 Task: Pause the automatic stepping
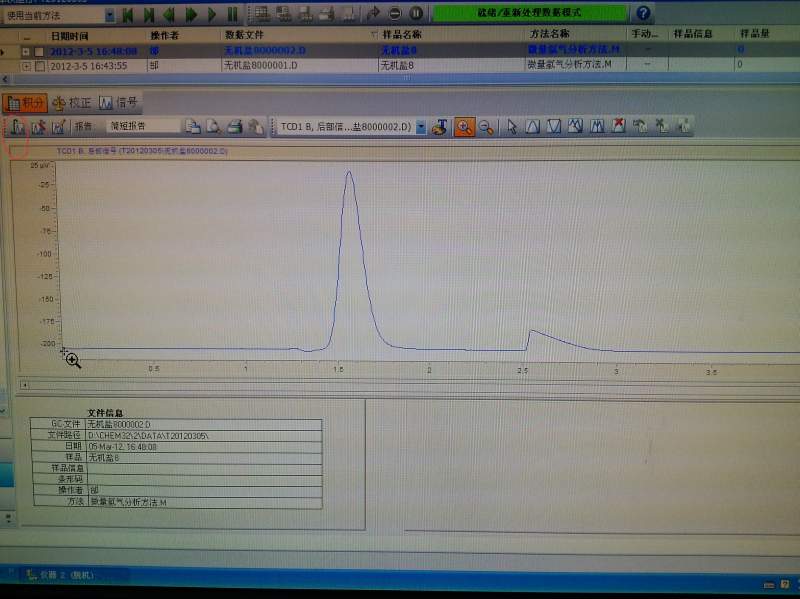click(233, 14)
